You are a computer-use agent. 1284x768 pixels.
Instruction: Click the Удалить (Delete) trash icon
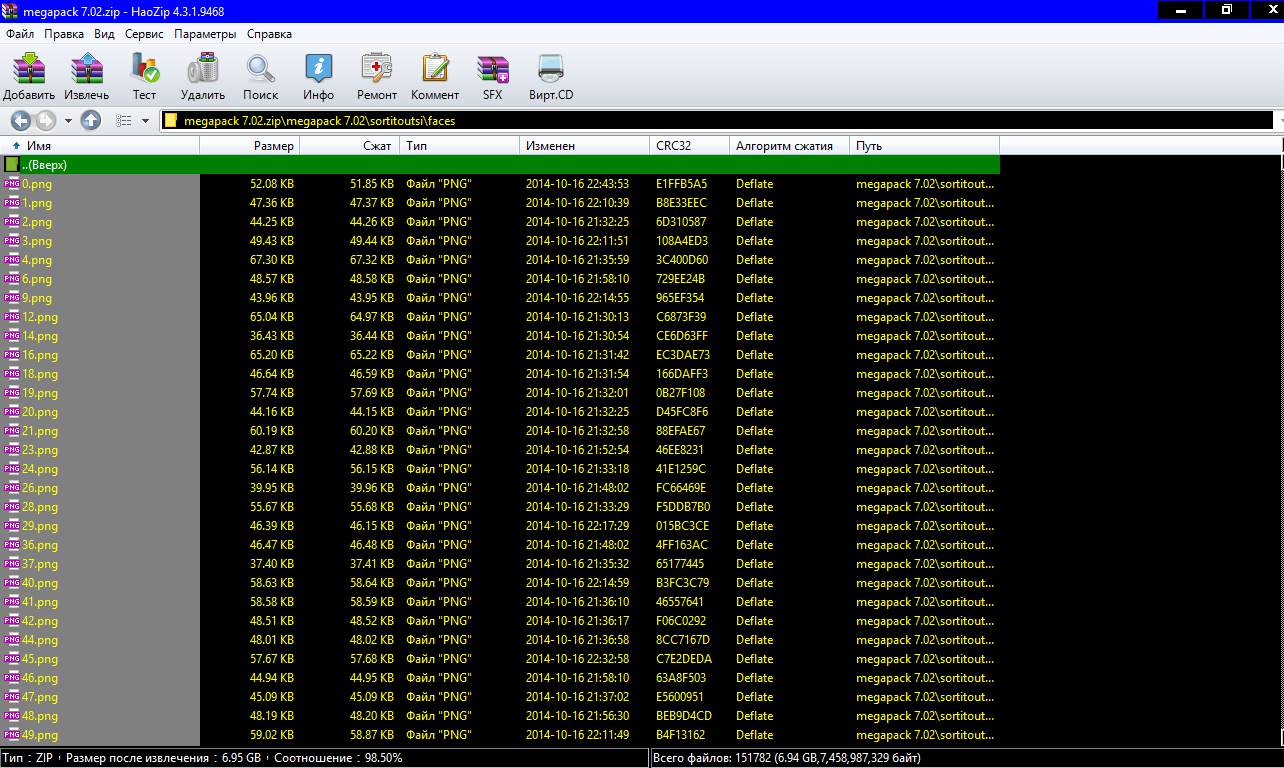(203, 70)
